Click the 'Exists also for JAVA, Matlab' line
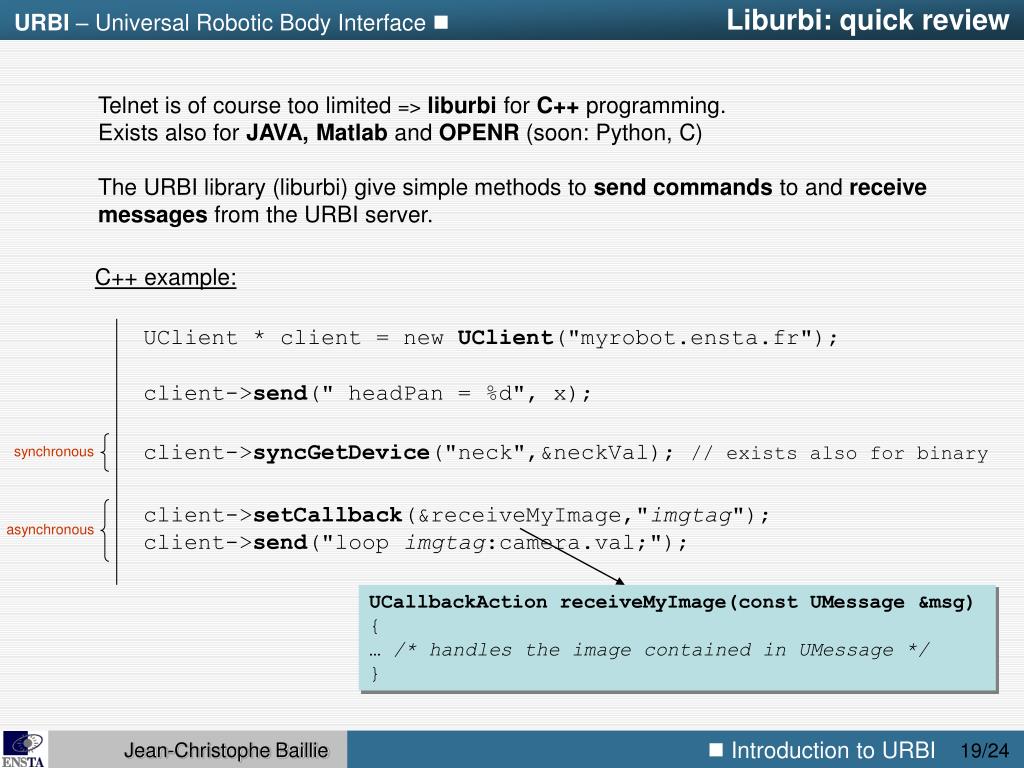1024x768 pixels. pos(400,133)
